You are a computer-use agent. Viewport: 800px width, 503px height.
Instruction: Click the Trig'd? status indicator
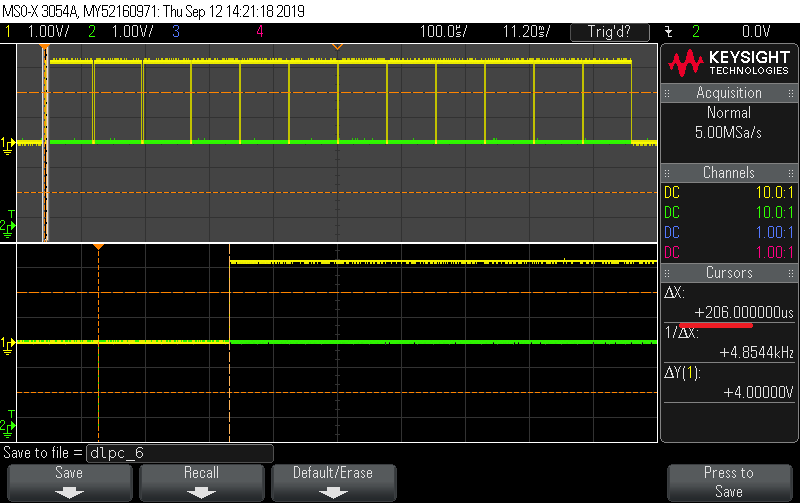click(x=610, y=32)
